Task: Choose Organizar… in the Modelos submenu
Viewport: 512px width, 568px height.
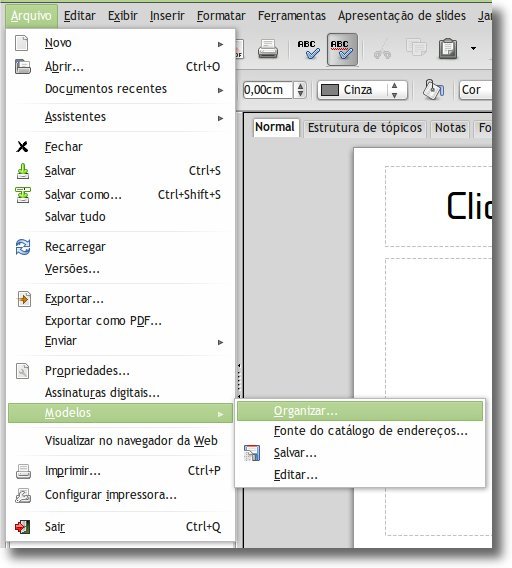Action: pyautogui.click(x=360, y=411)
